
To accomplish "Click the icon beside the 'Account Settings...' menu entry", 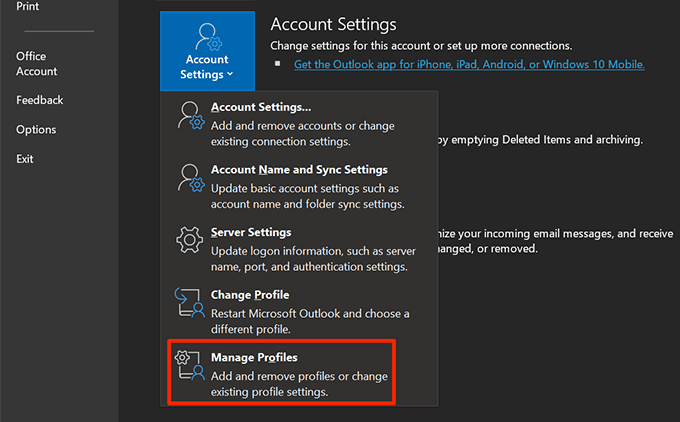I will pyautogui.click(x=190, y=117).
